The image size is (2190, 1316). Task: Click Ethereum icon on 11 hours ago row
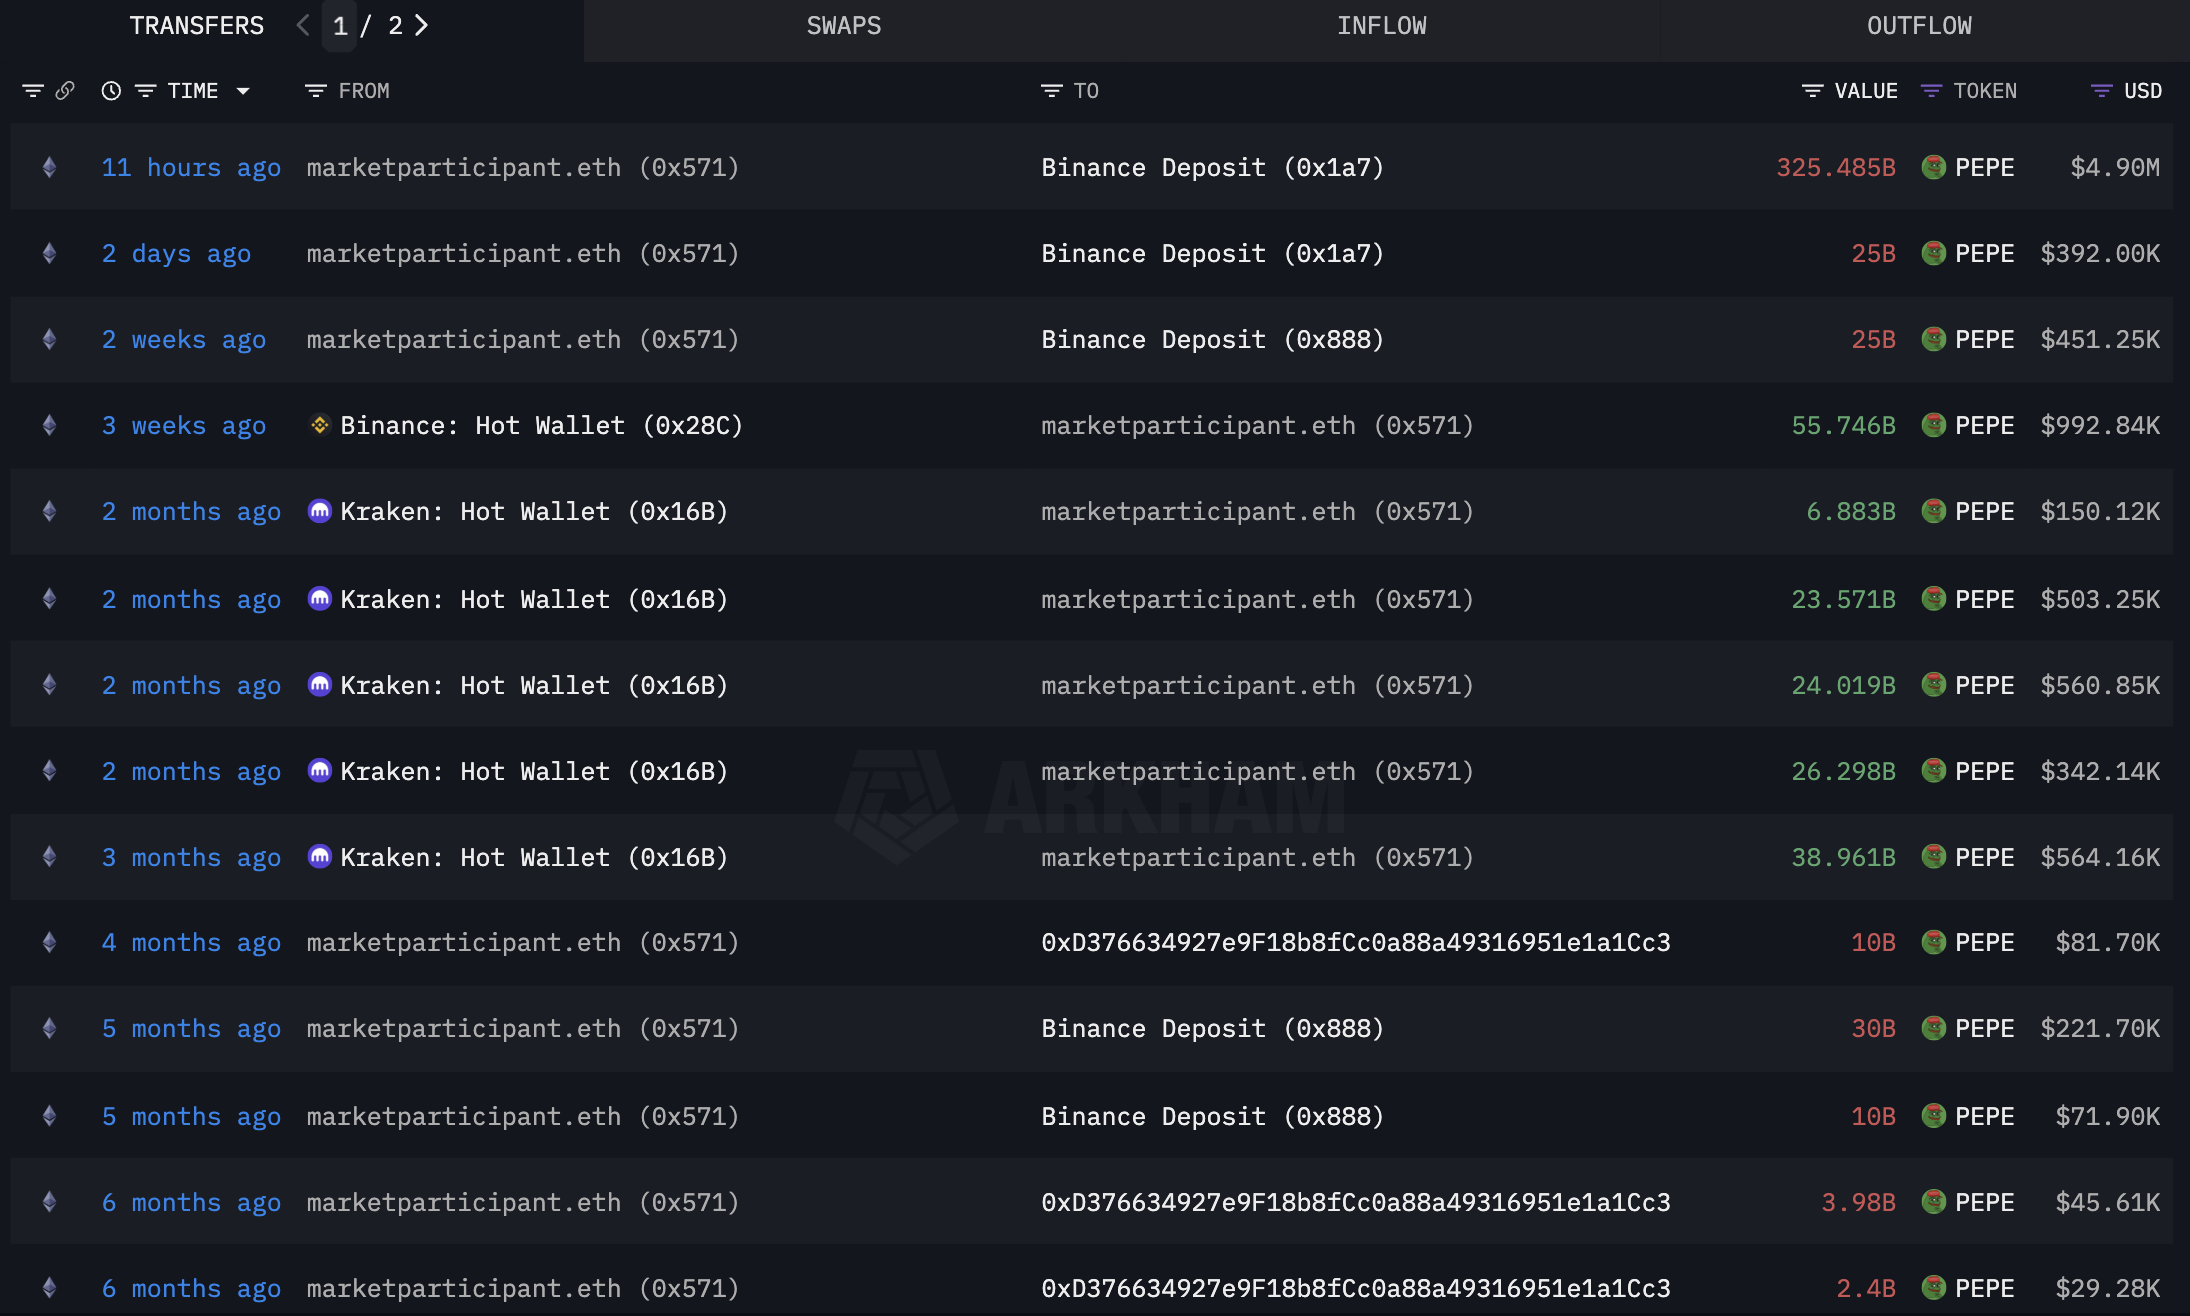[x=49, y=167]
